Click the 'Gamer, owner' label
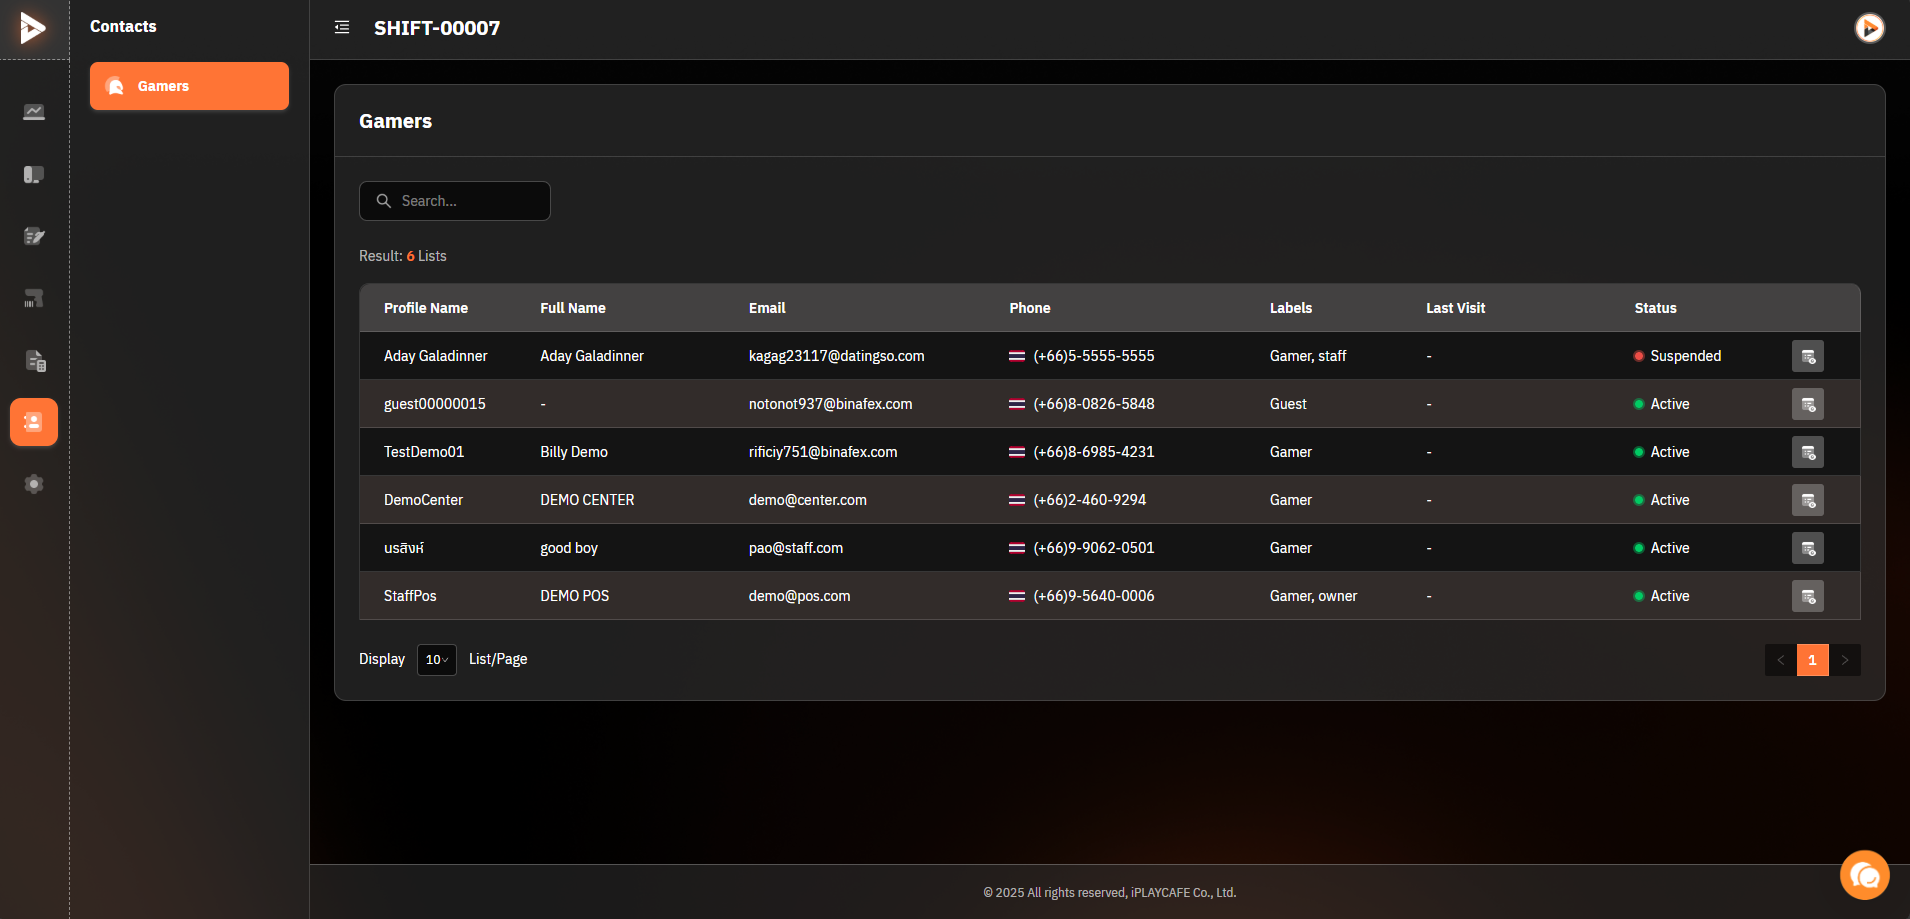 1314,596
